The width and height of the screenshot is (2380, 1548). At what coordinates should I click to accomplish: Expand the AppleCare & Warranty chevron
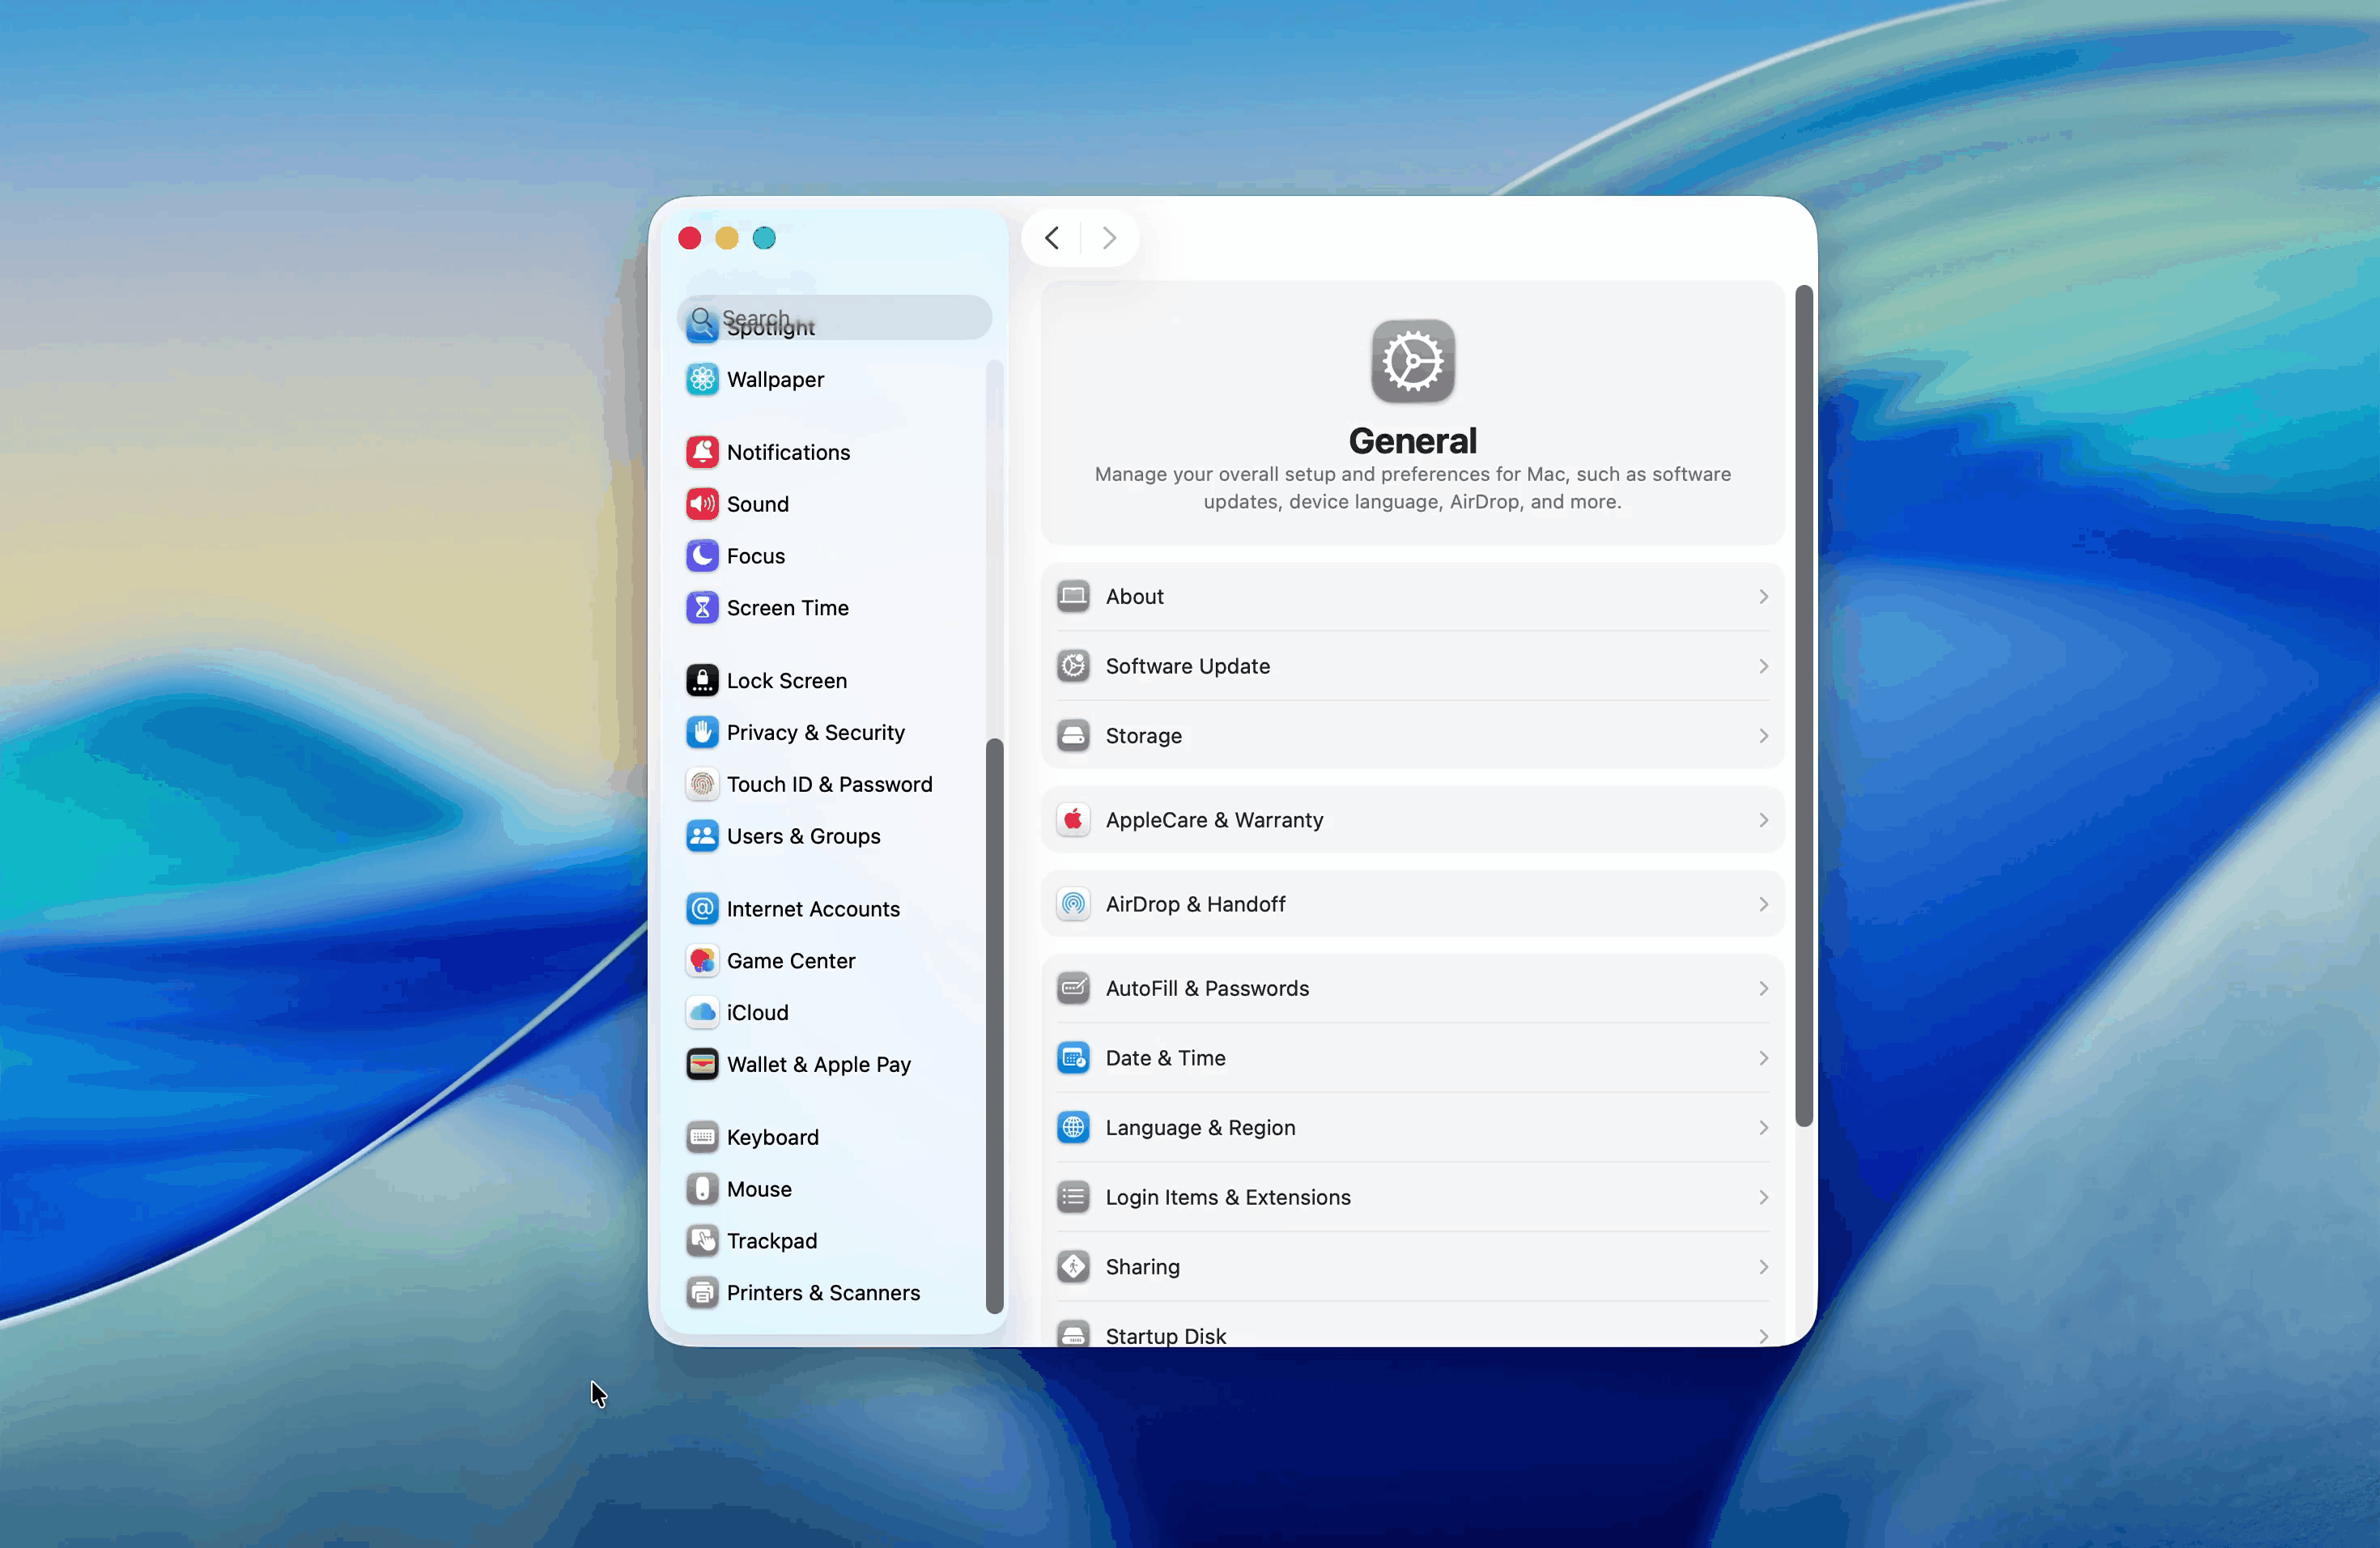click(x=1763, y=820)
